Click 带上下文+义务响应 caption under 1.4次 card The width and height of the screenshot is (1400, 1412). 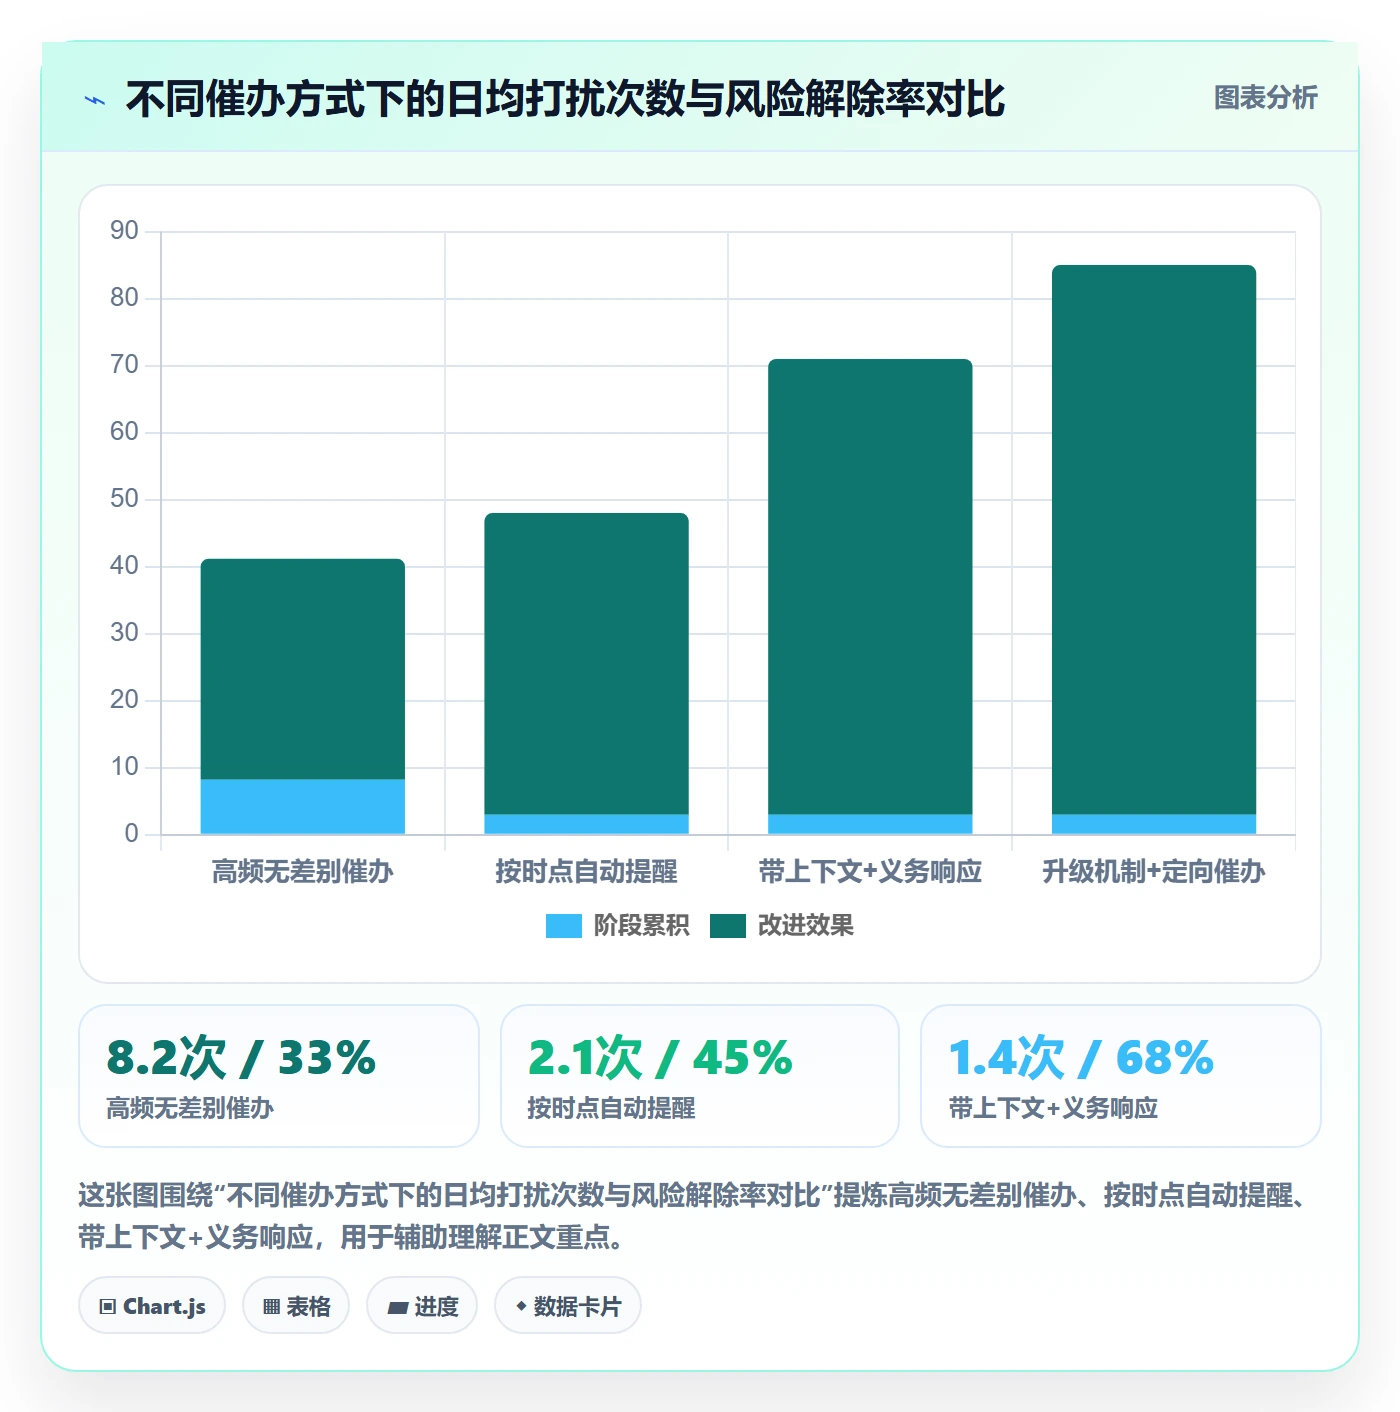pyautogui.click(x=1053, y=1108)
